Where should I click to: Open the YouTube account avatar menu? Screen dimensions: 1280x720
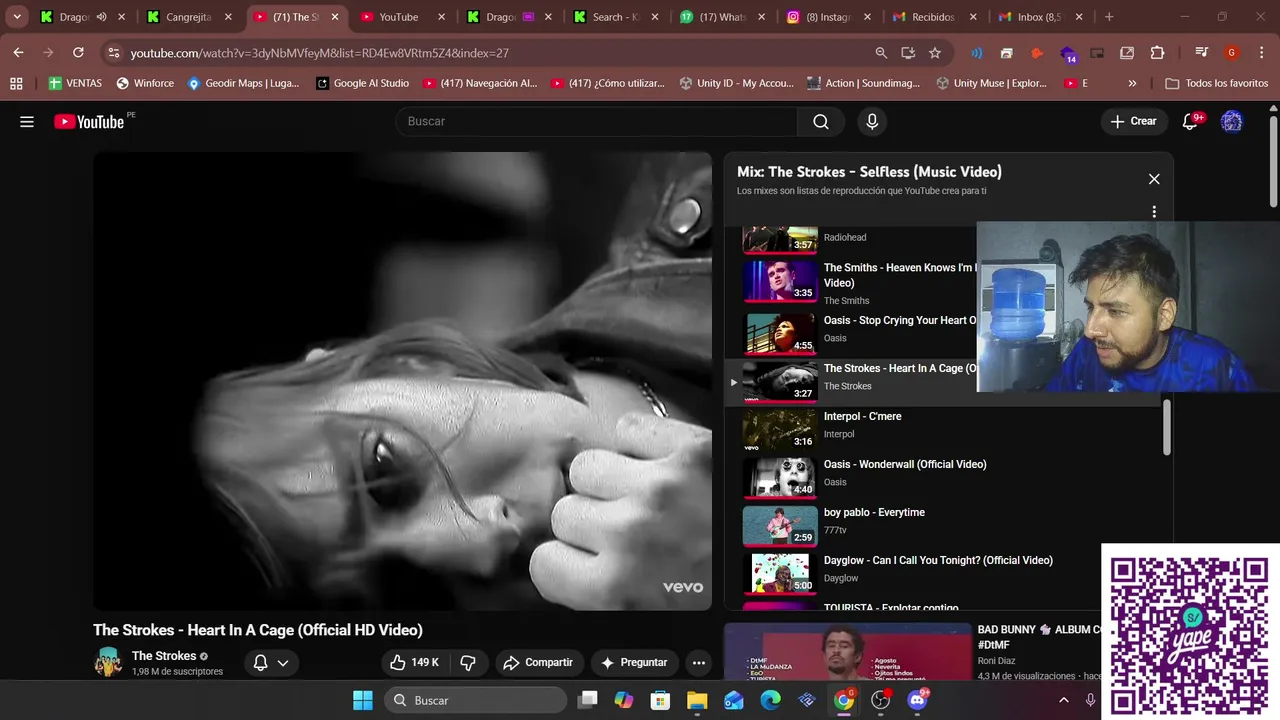1232,121
